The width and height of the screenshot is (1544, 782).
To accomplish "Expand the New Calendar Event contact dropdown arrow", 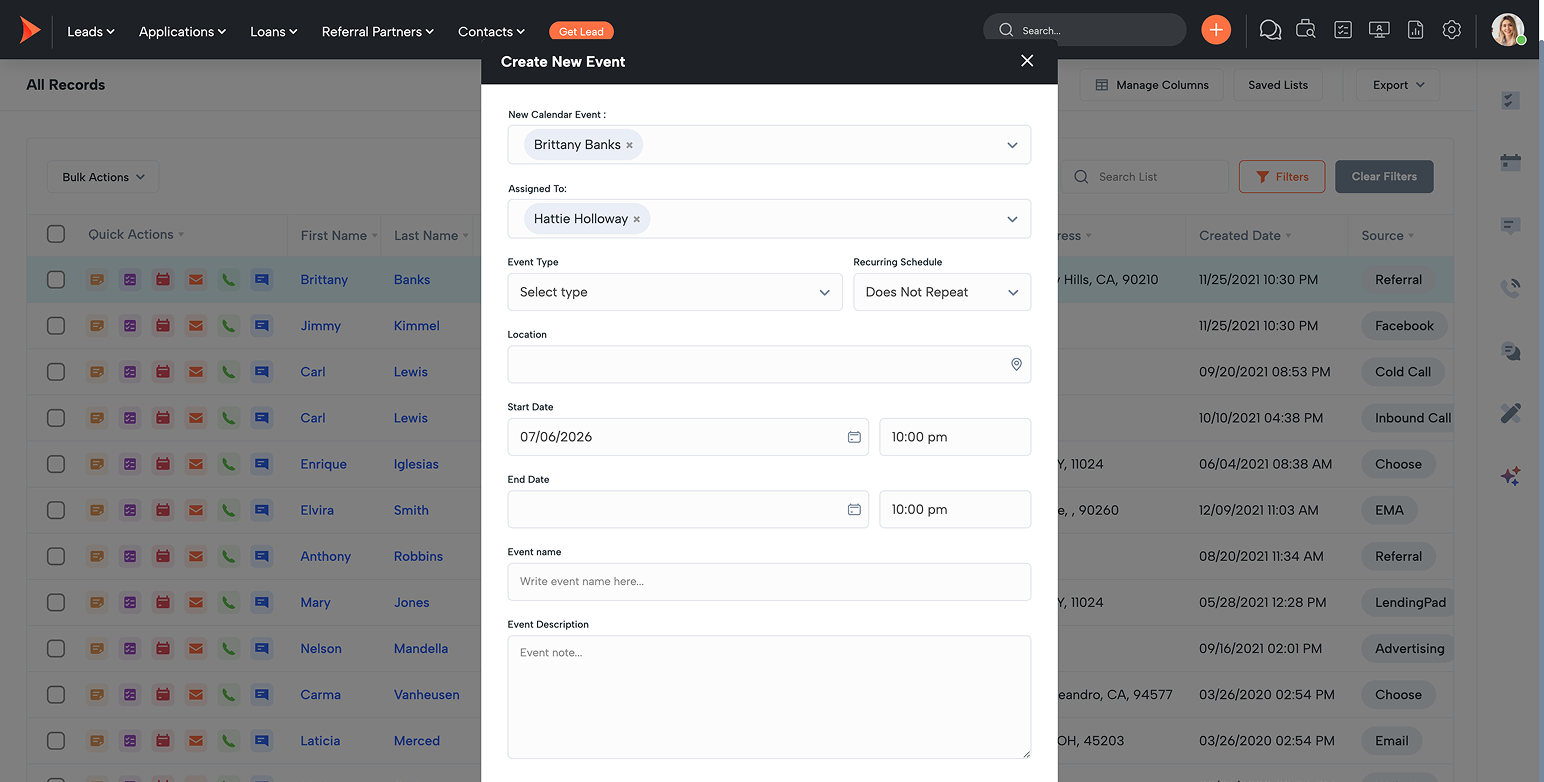I will coord(1012,145).
